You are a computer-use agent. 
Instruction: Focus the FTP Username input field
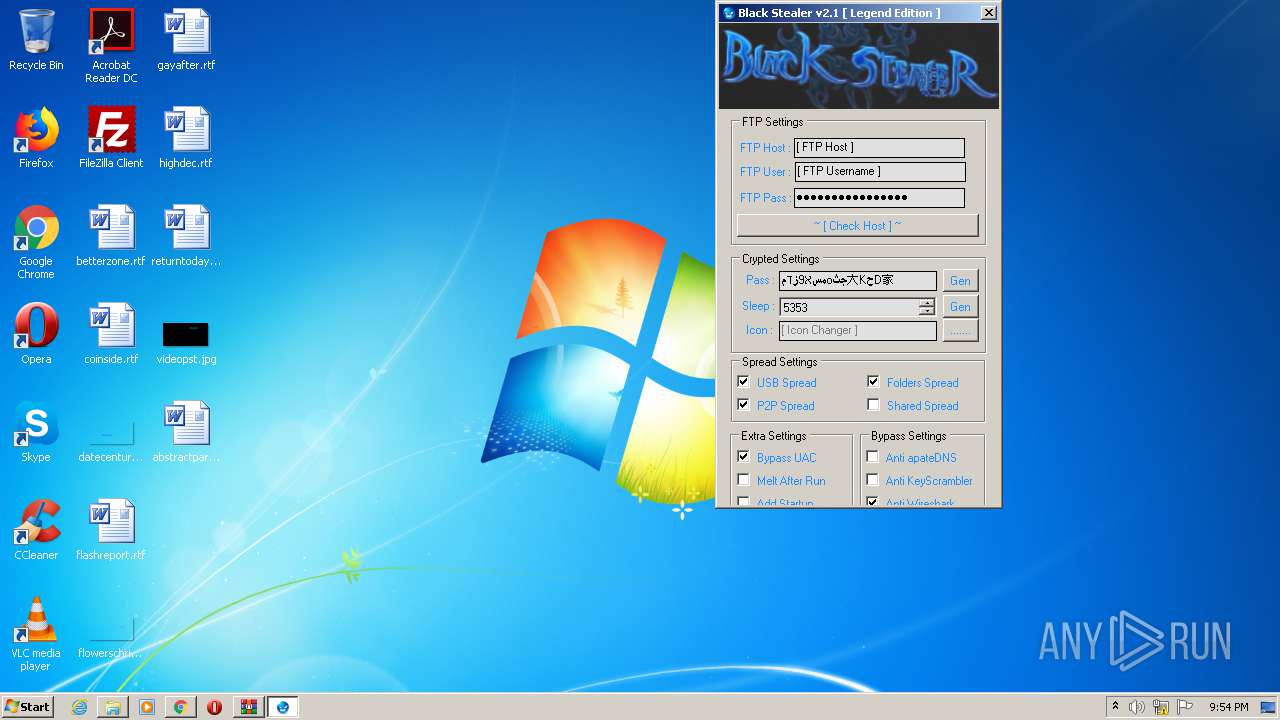879,172
